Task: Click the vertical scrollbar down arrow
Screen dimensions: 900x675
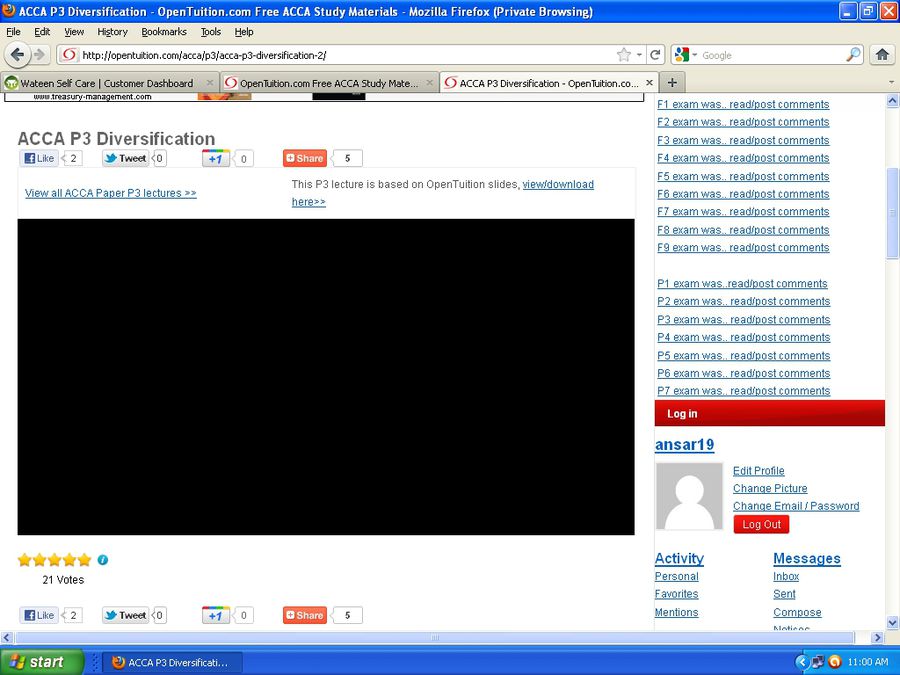Action: [x=893, y=622]
